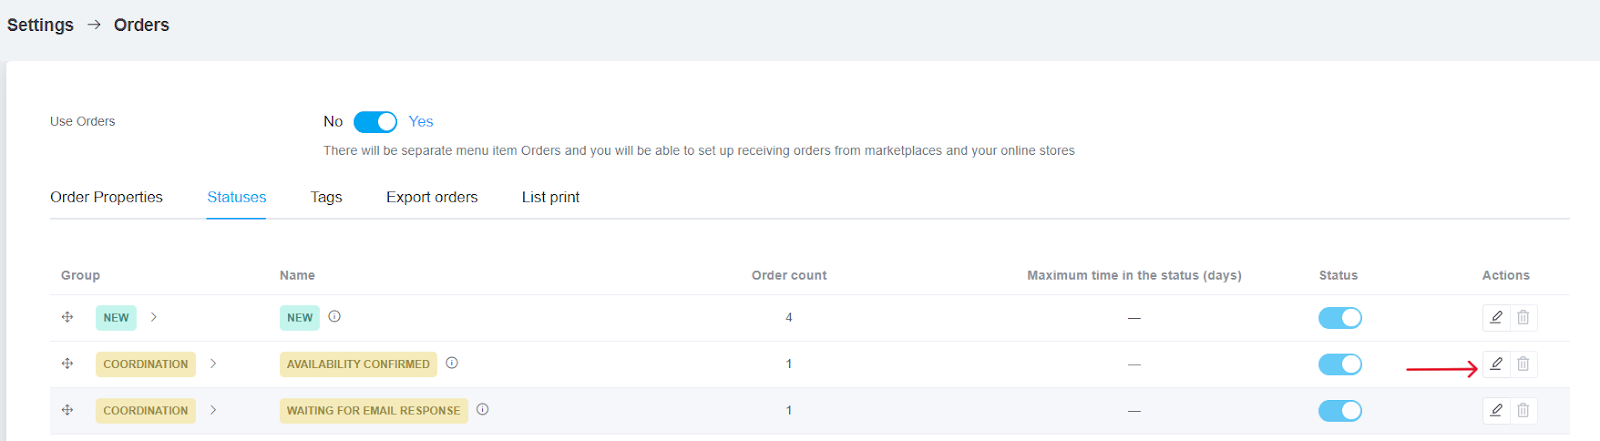Image resolution: width=1600 pixels, height=441 pixels.
Task: Edit the Waiting for Email Response status
Action: pos(1496,410)
